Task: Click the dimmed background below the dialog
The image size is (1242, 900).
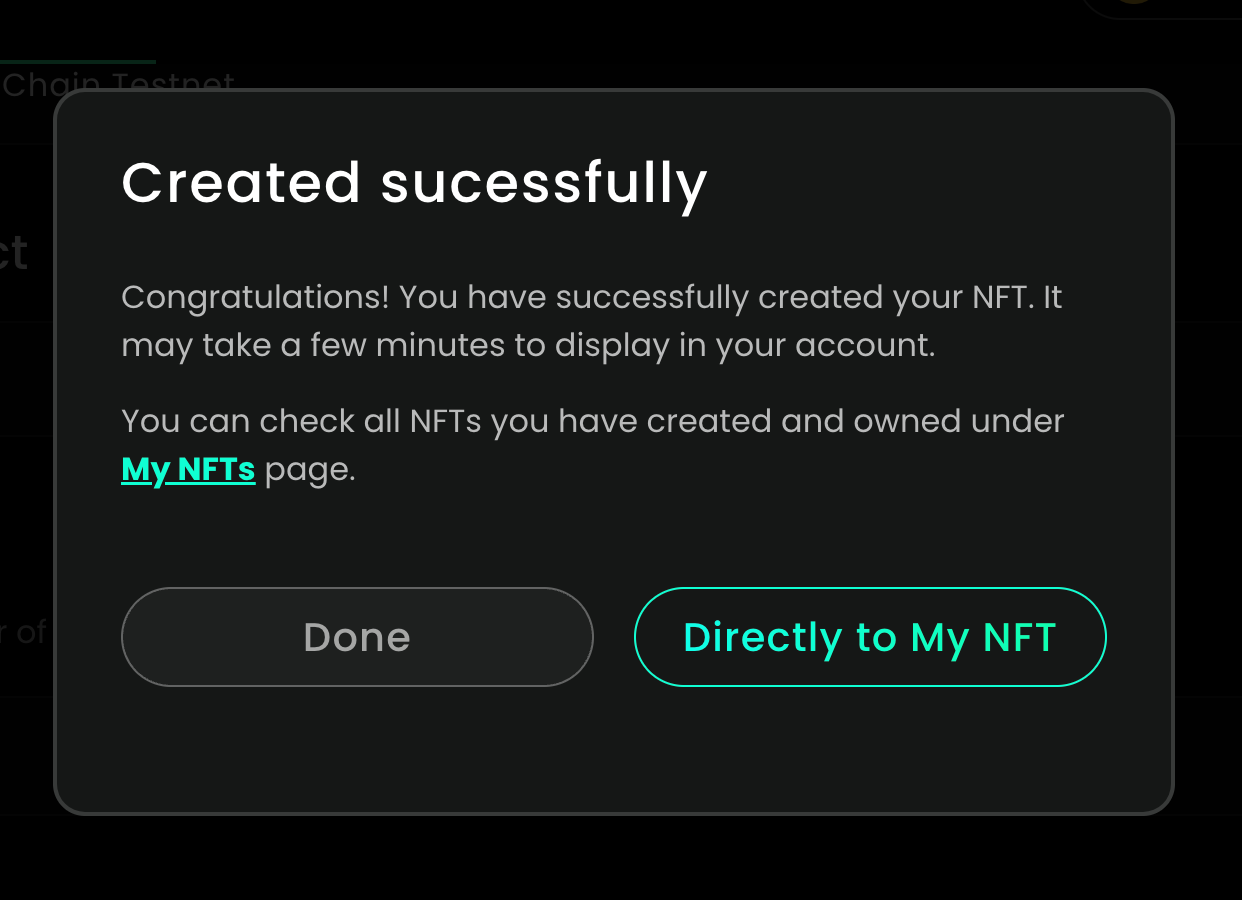Action: pos(620,858)
